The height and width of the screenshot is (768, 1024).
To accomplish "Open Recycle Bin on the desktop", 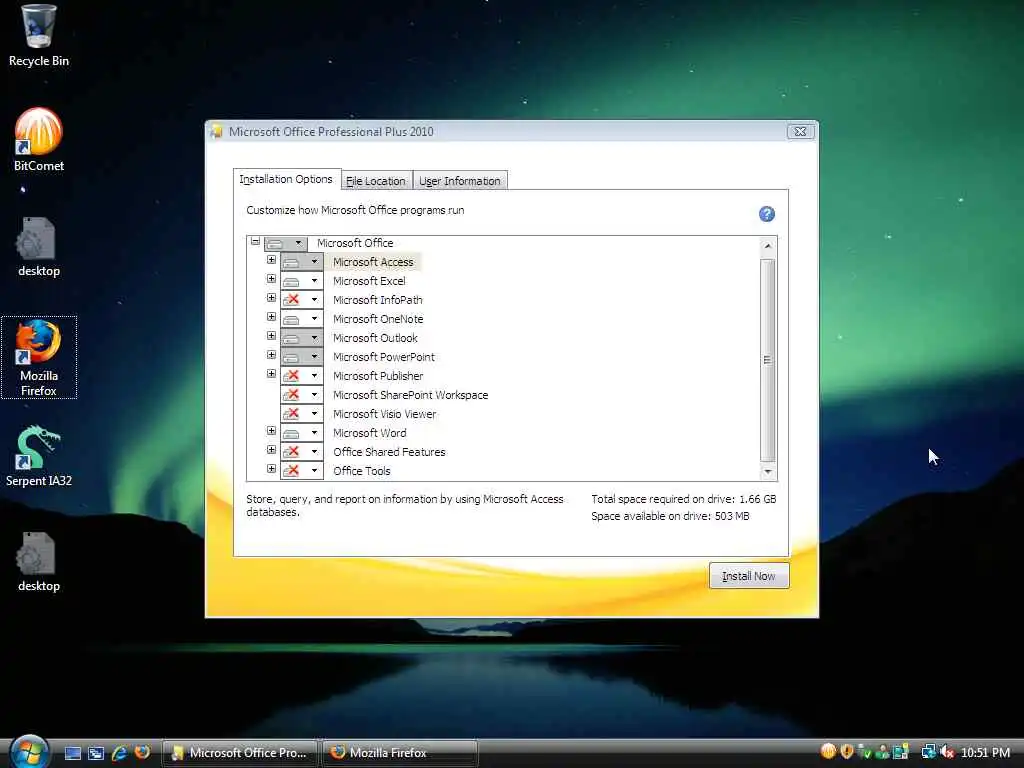I will (x=39, y=35).
